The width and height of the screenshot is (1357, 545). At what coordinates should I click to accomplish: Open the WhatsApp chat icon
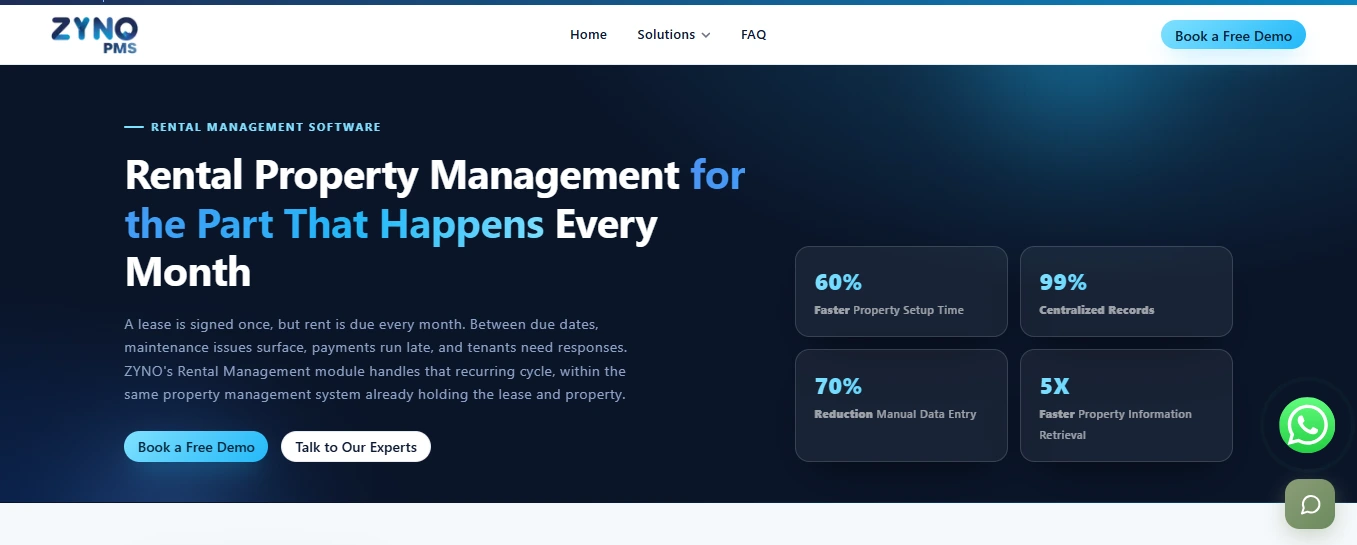[x=1307, y=425]
